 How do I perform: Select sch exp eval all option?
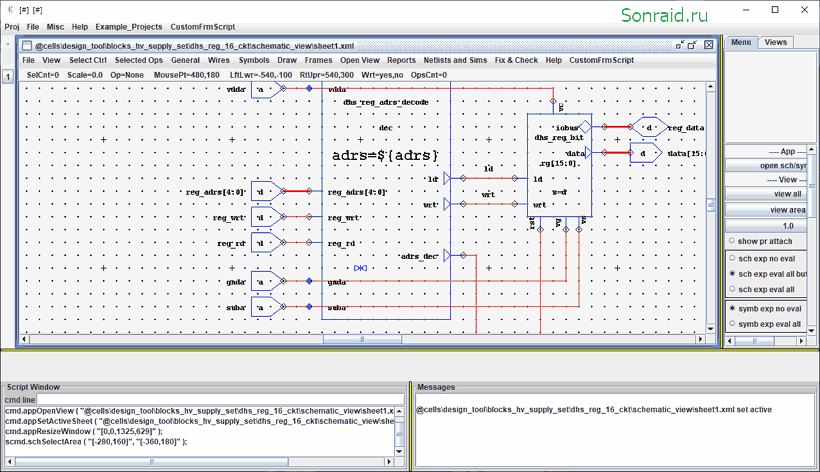(732, 289)
